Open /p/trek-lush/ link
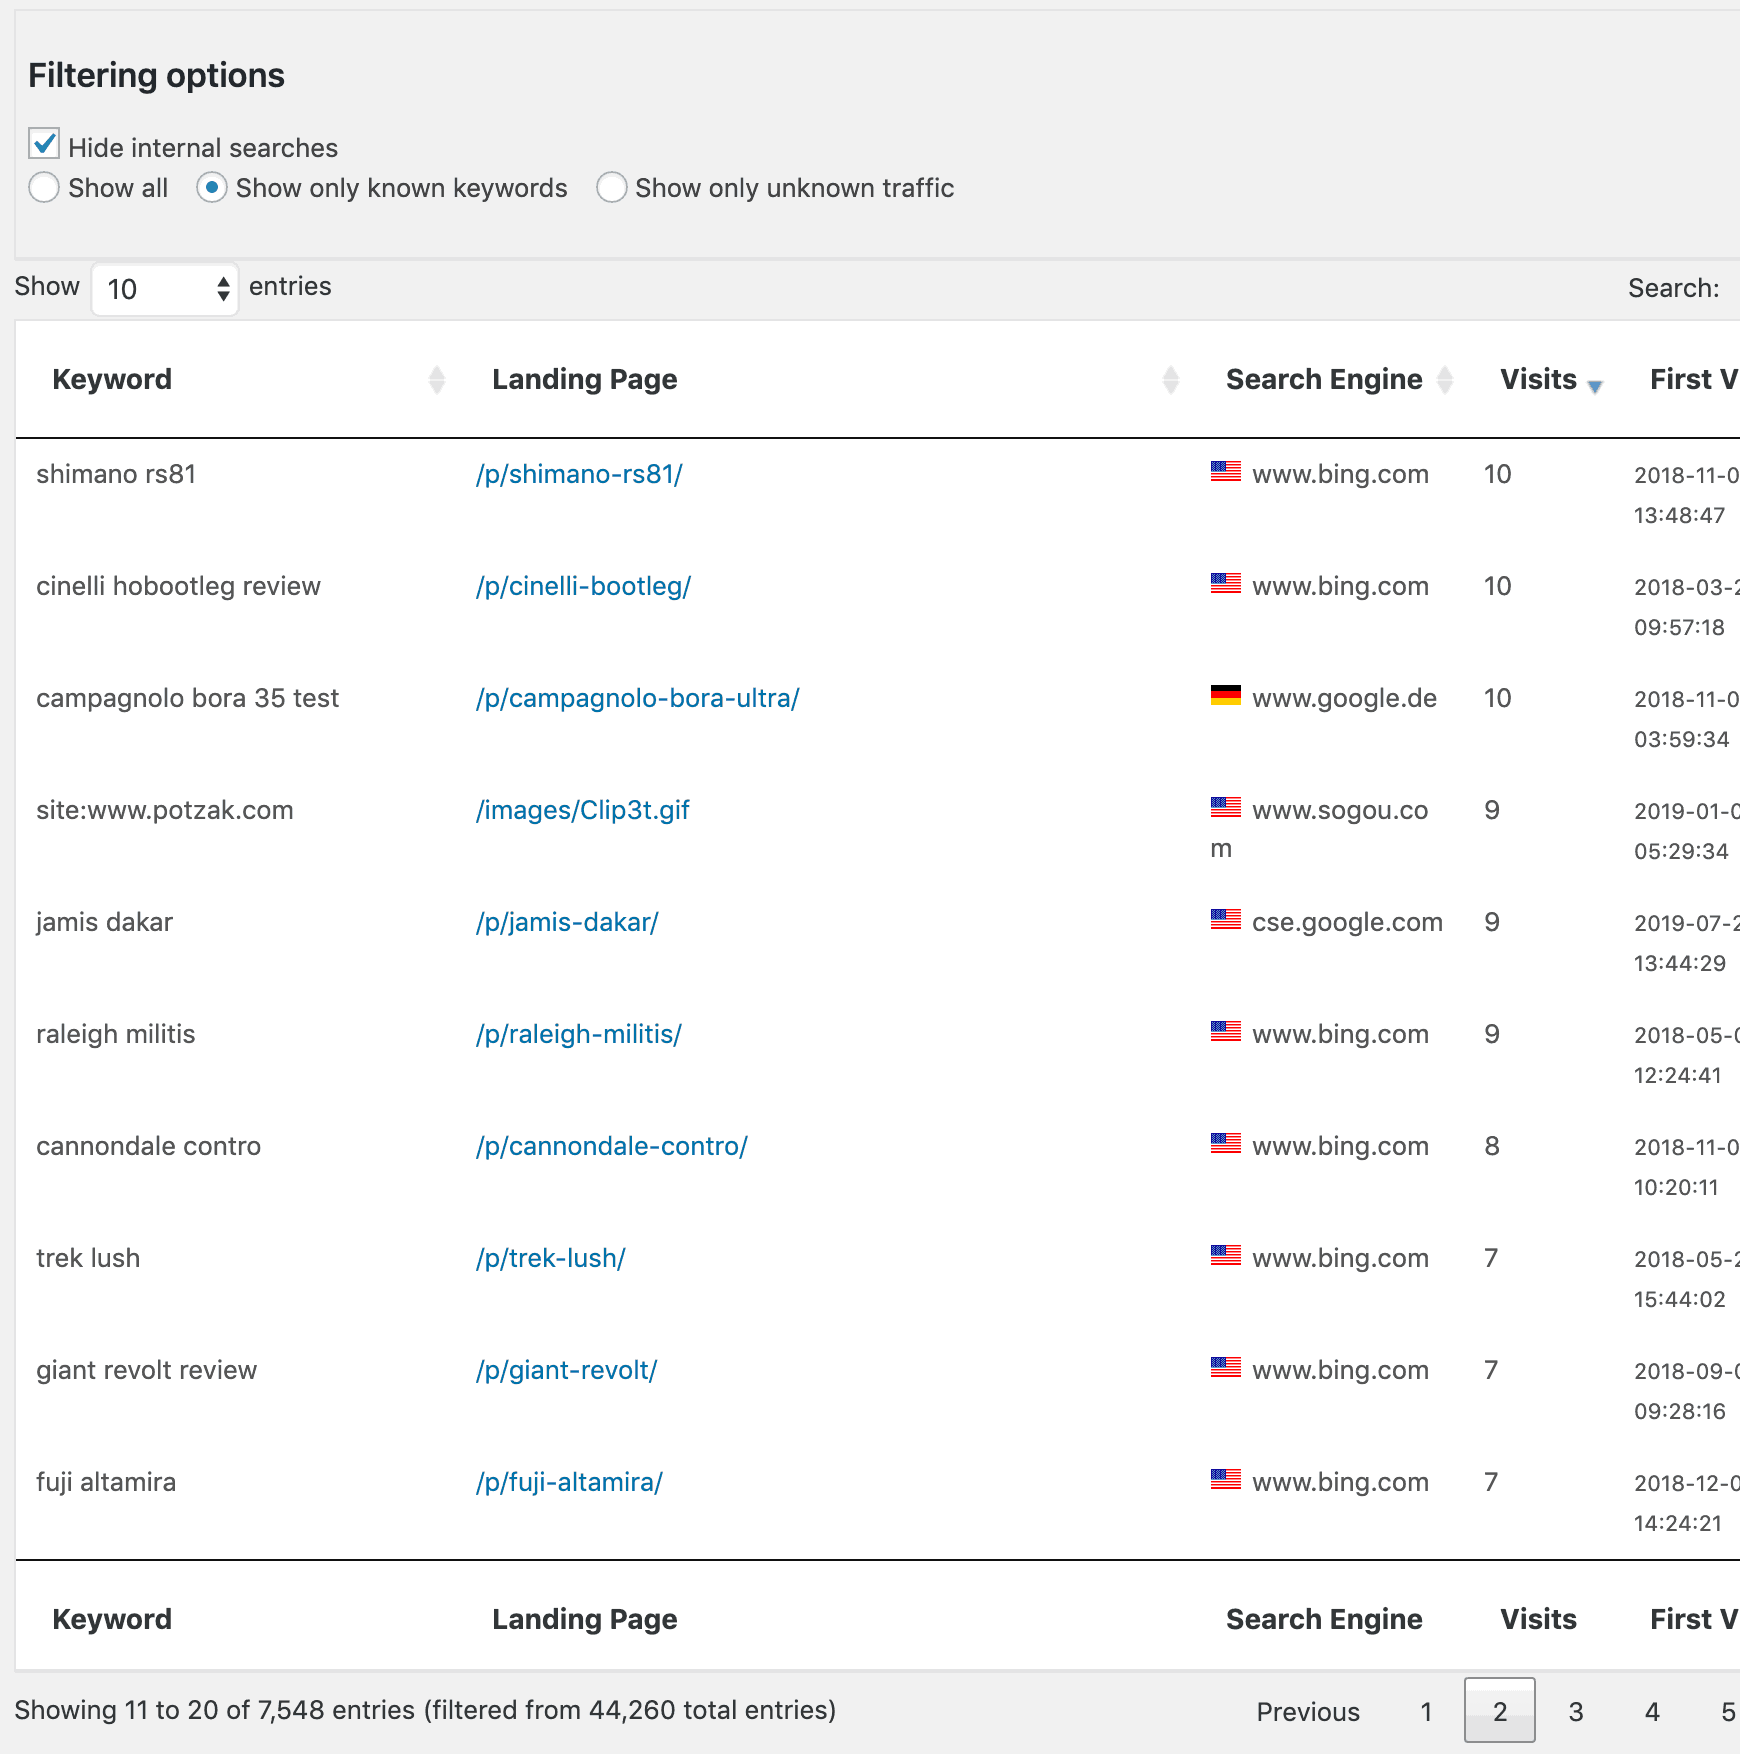Viewport: 1740px width, 1754px height. point(550,1258)
